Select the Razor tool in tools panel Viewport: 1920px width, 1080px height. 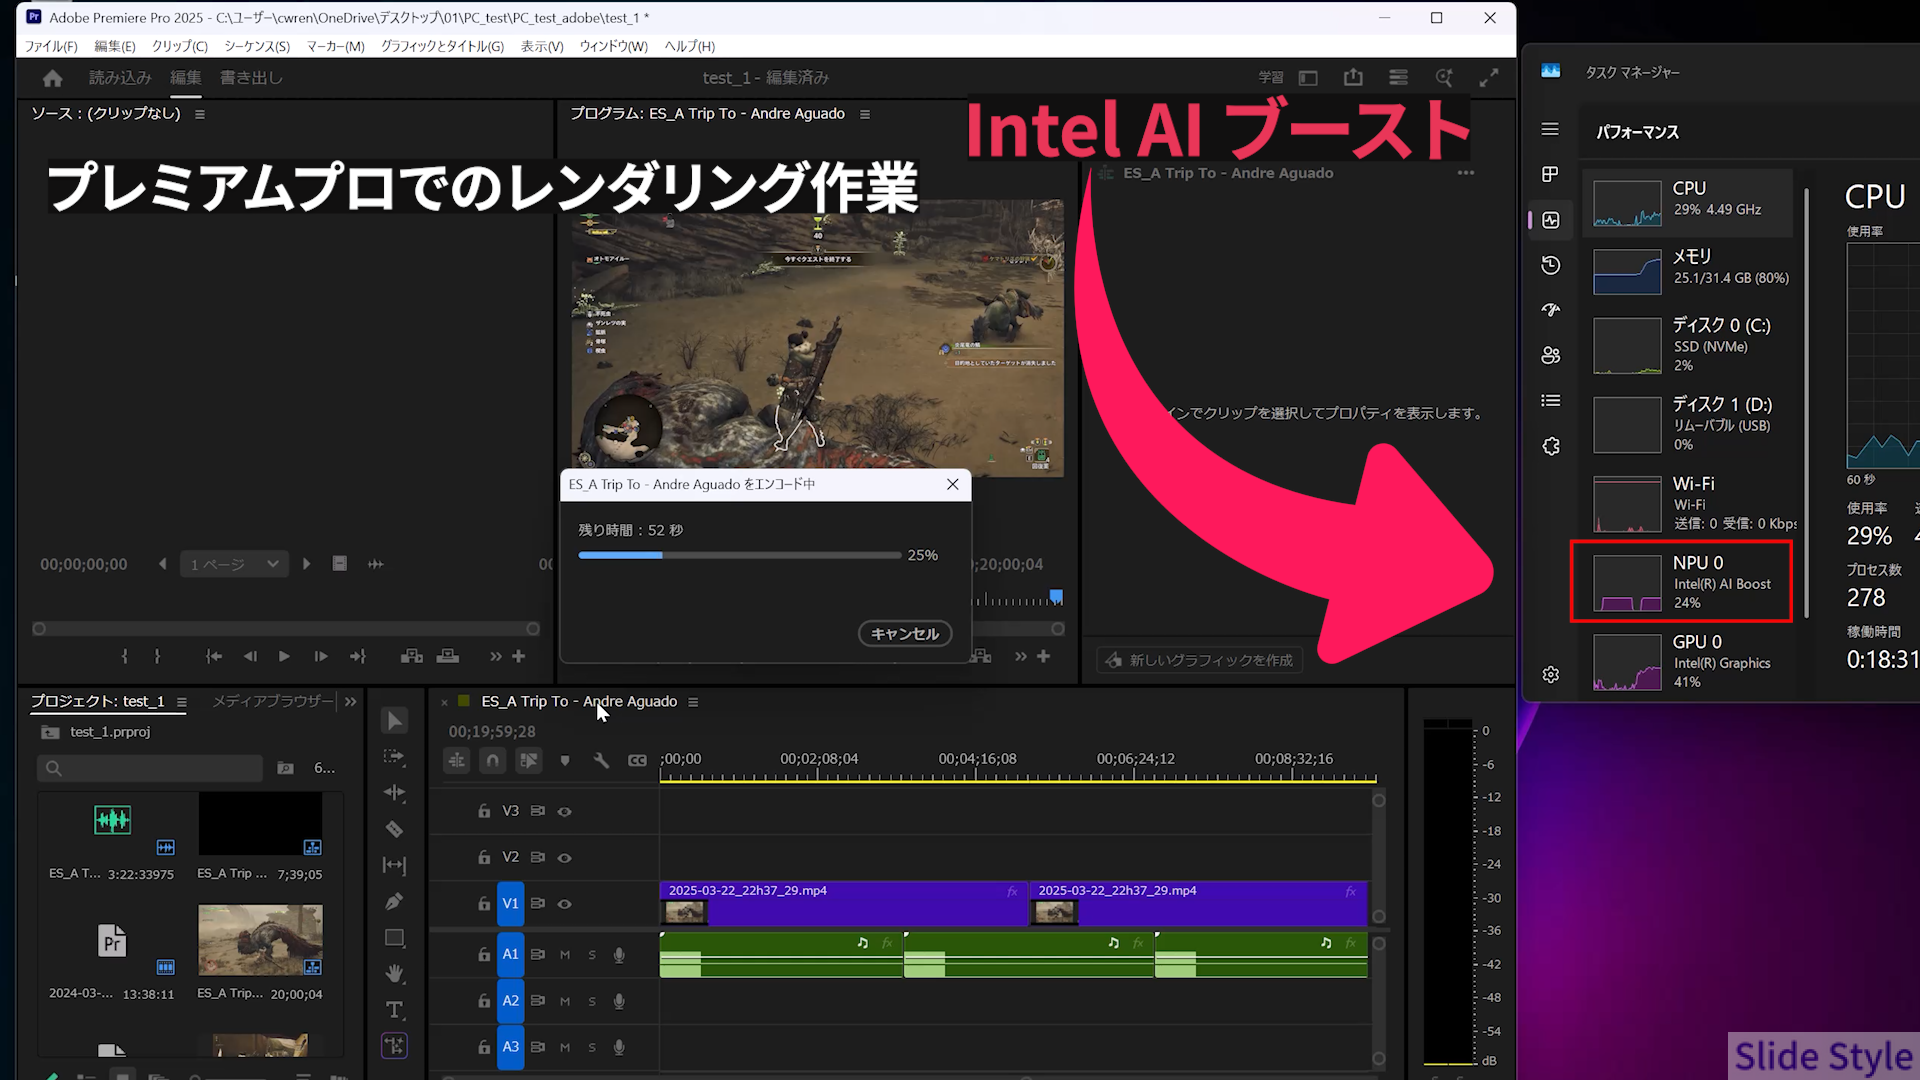394,829
